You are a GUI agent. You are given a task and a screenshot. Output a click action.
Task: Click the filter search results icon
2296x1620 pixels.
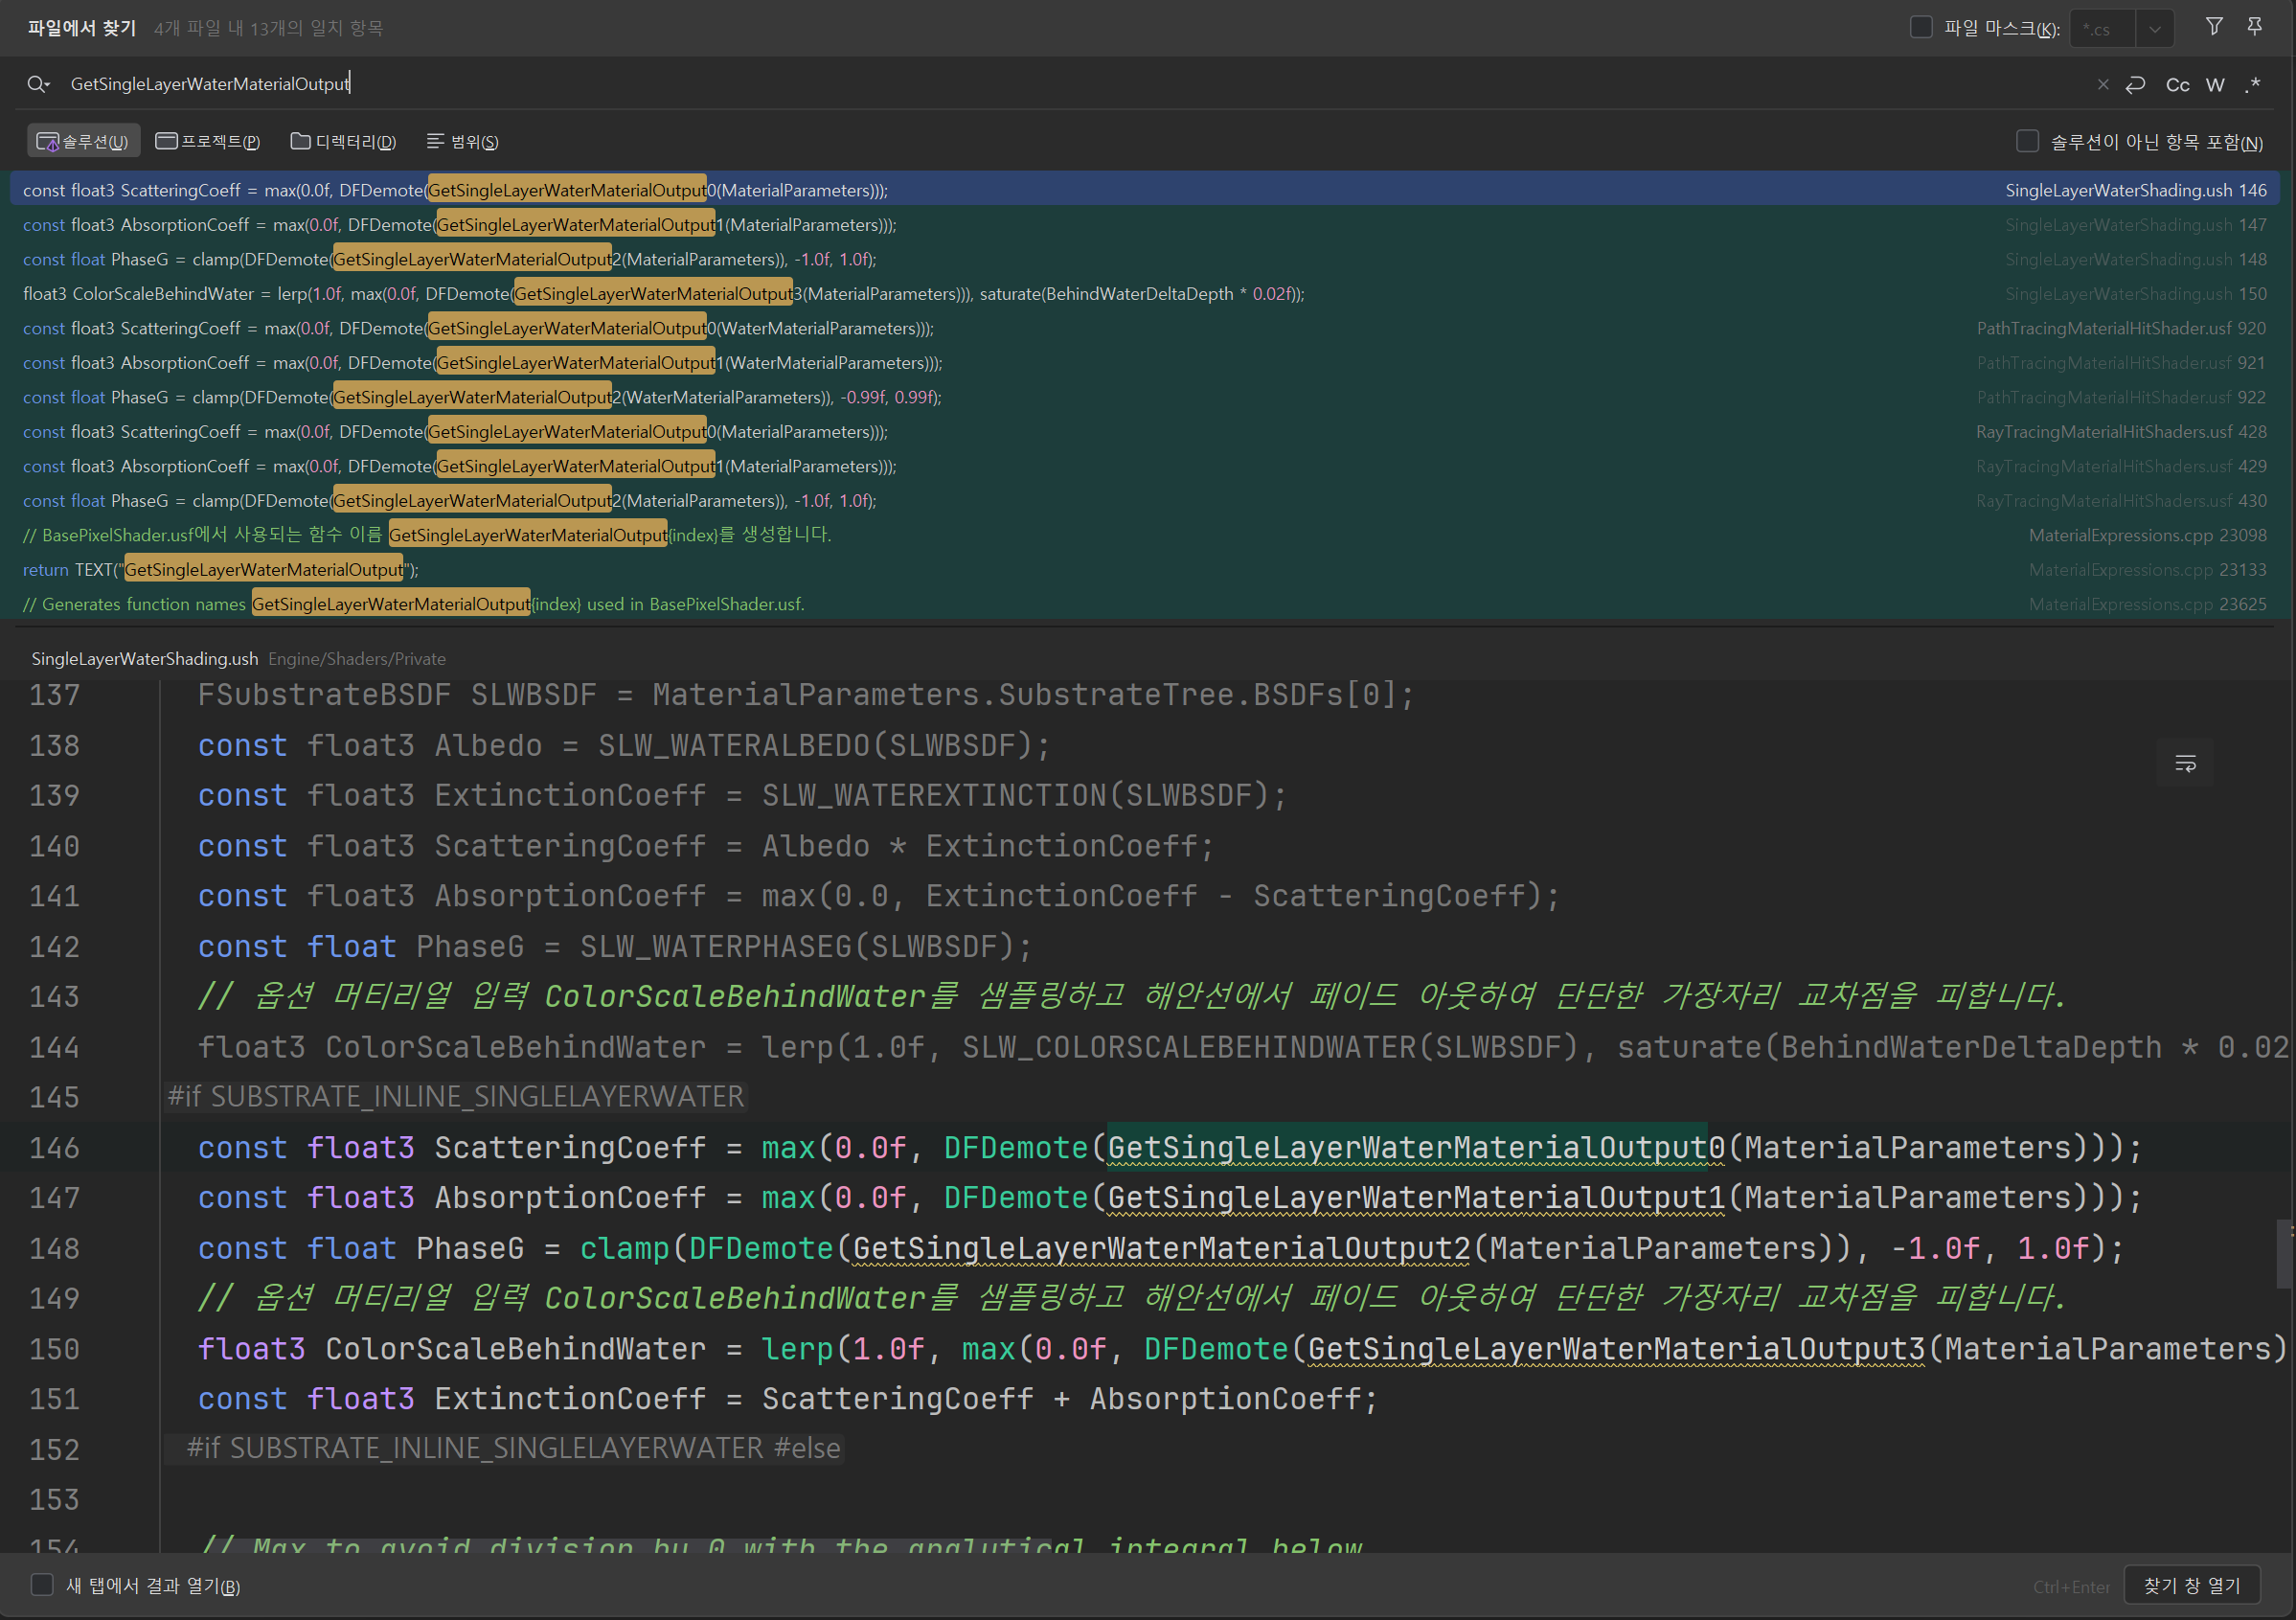pos(2214,27)
